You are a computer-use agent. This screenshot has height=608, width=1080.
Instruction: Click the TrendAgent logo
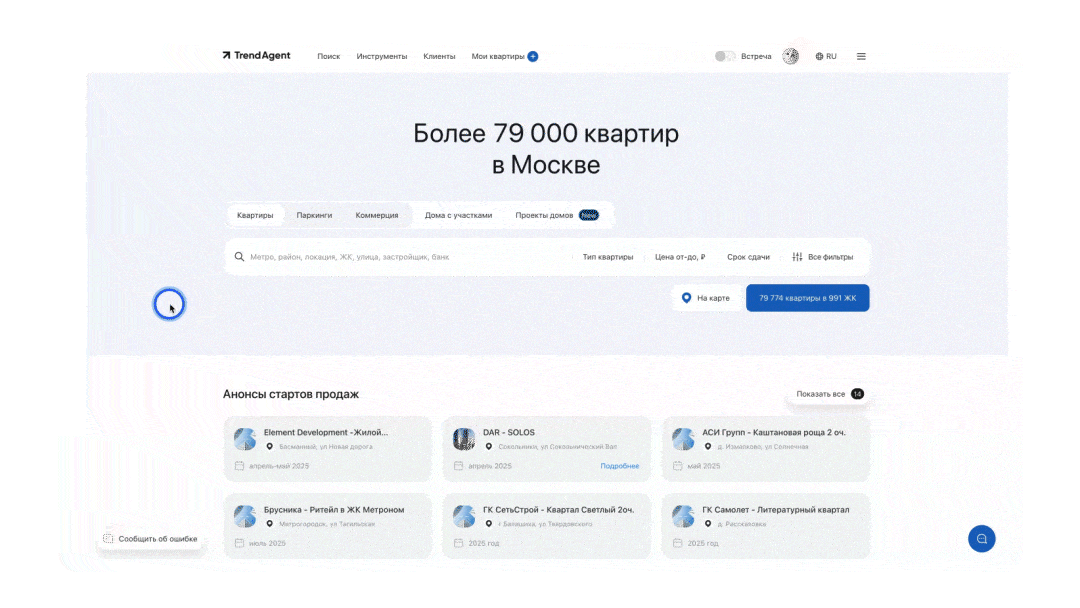256,56
